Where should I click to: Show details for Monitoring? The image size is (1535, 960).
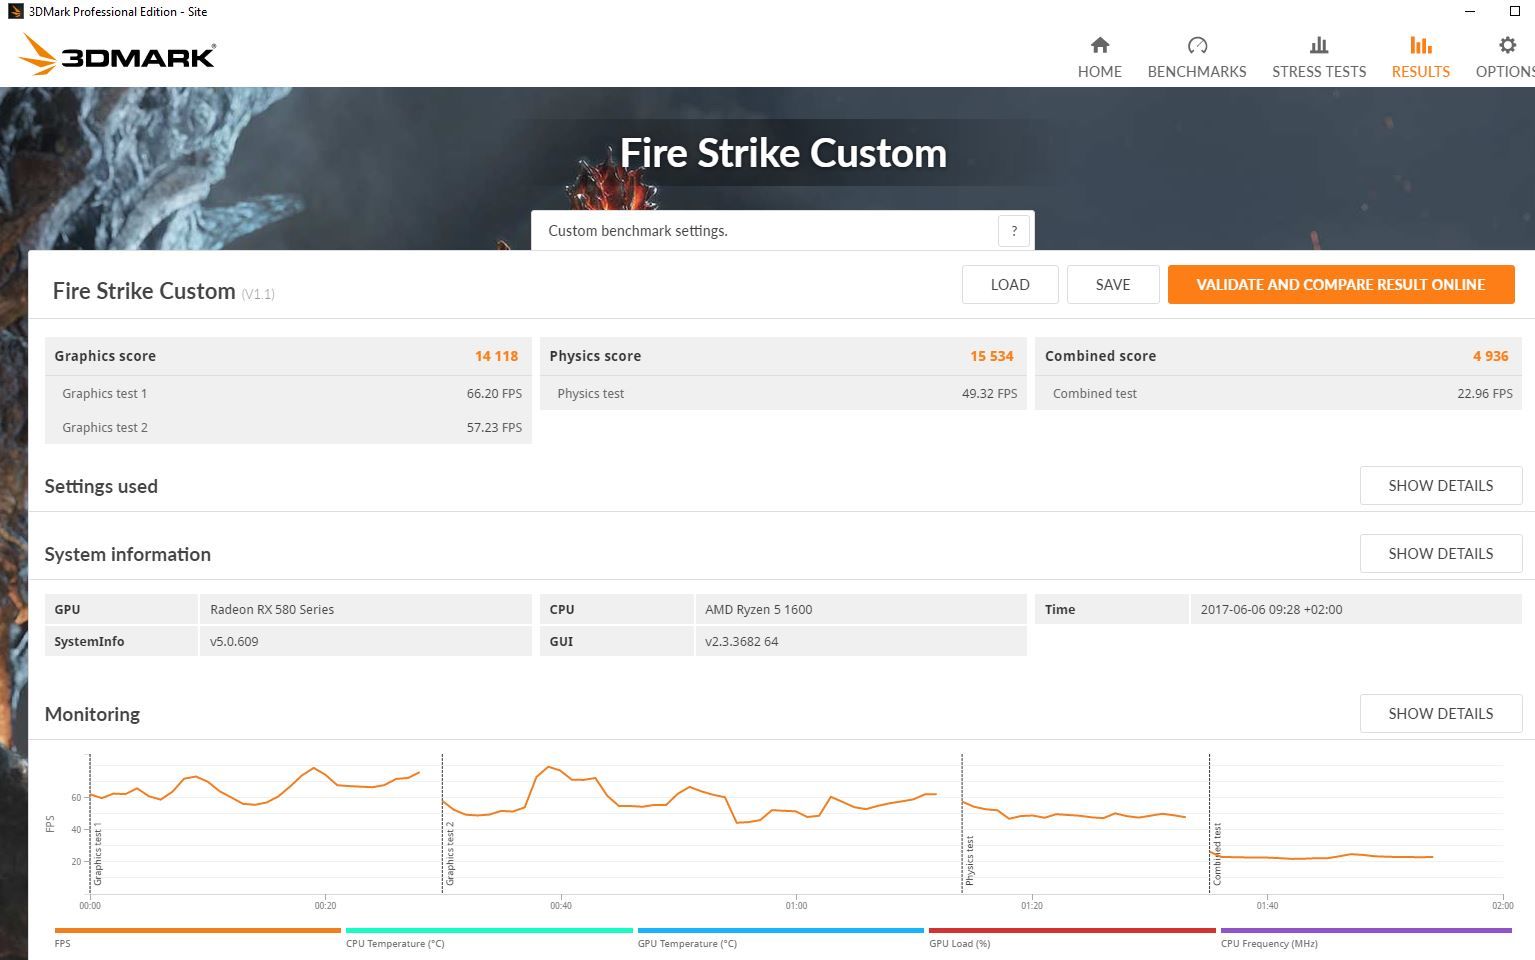click(x=1441, y=714)
